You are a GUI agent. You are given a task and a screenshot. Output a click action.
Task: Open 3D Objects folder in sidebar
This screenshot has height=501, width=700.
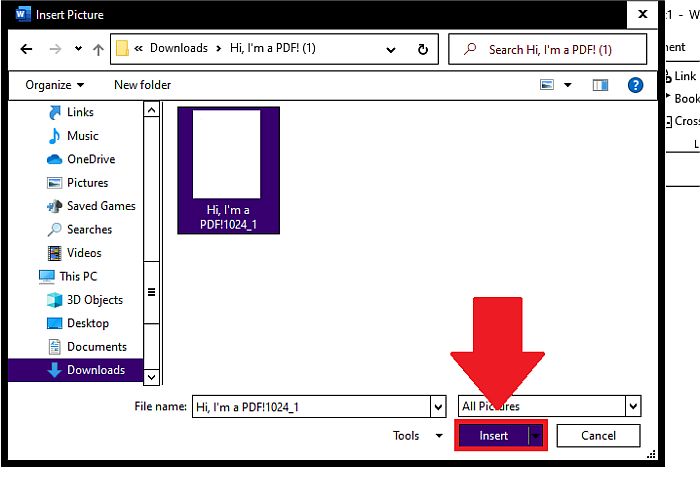coord(85,300)
